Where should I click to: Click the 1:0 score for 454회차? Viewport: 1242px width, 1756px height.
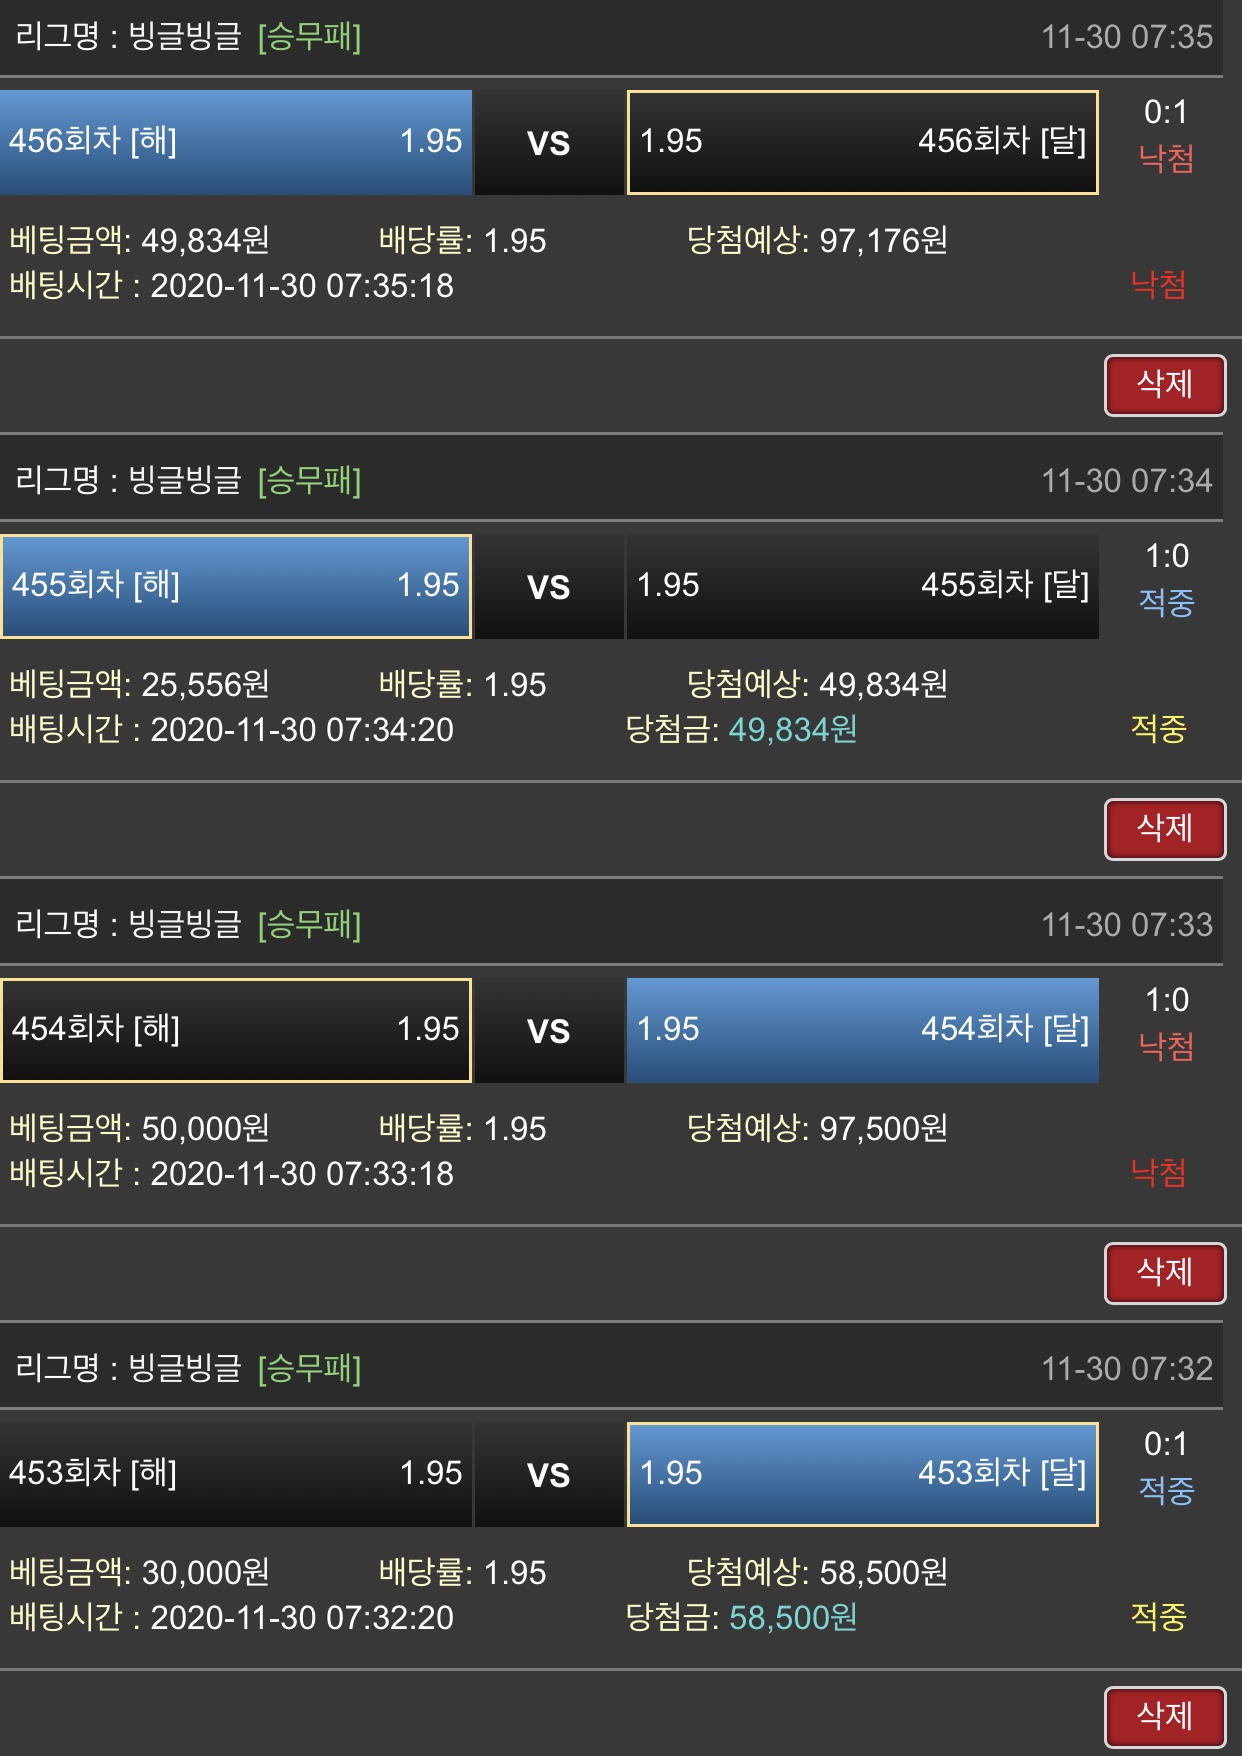1166,1000
